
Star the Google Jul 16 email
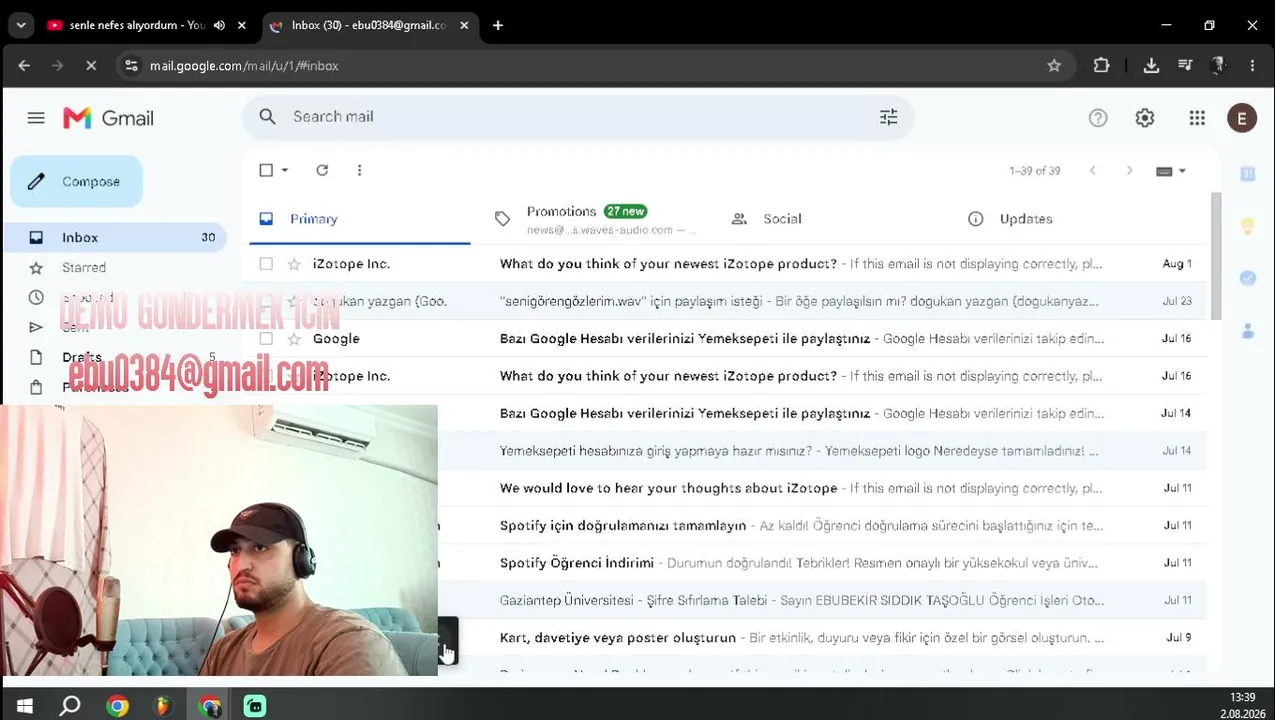(294, 339)
